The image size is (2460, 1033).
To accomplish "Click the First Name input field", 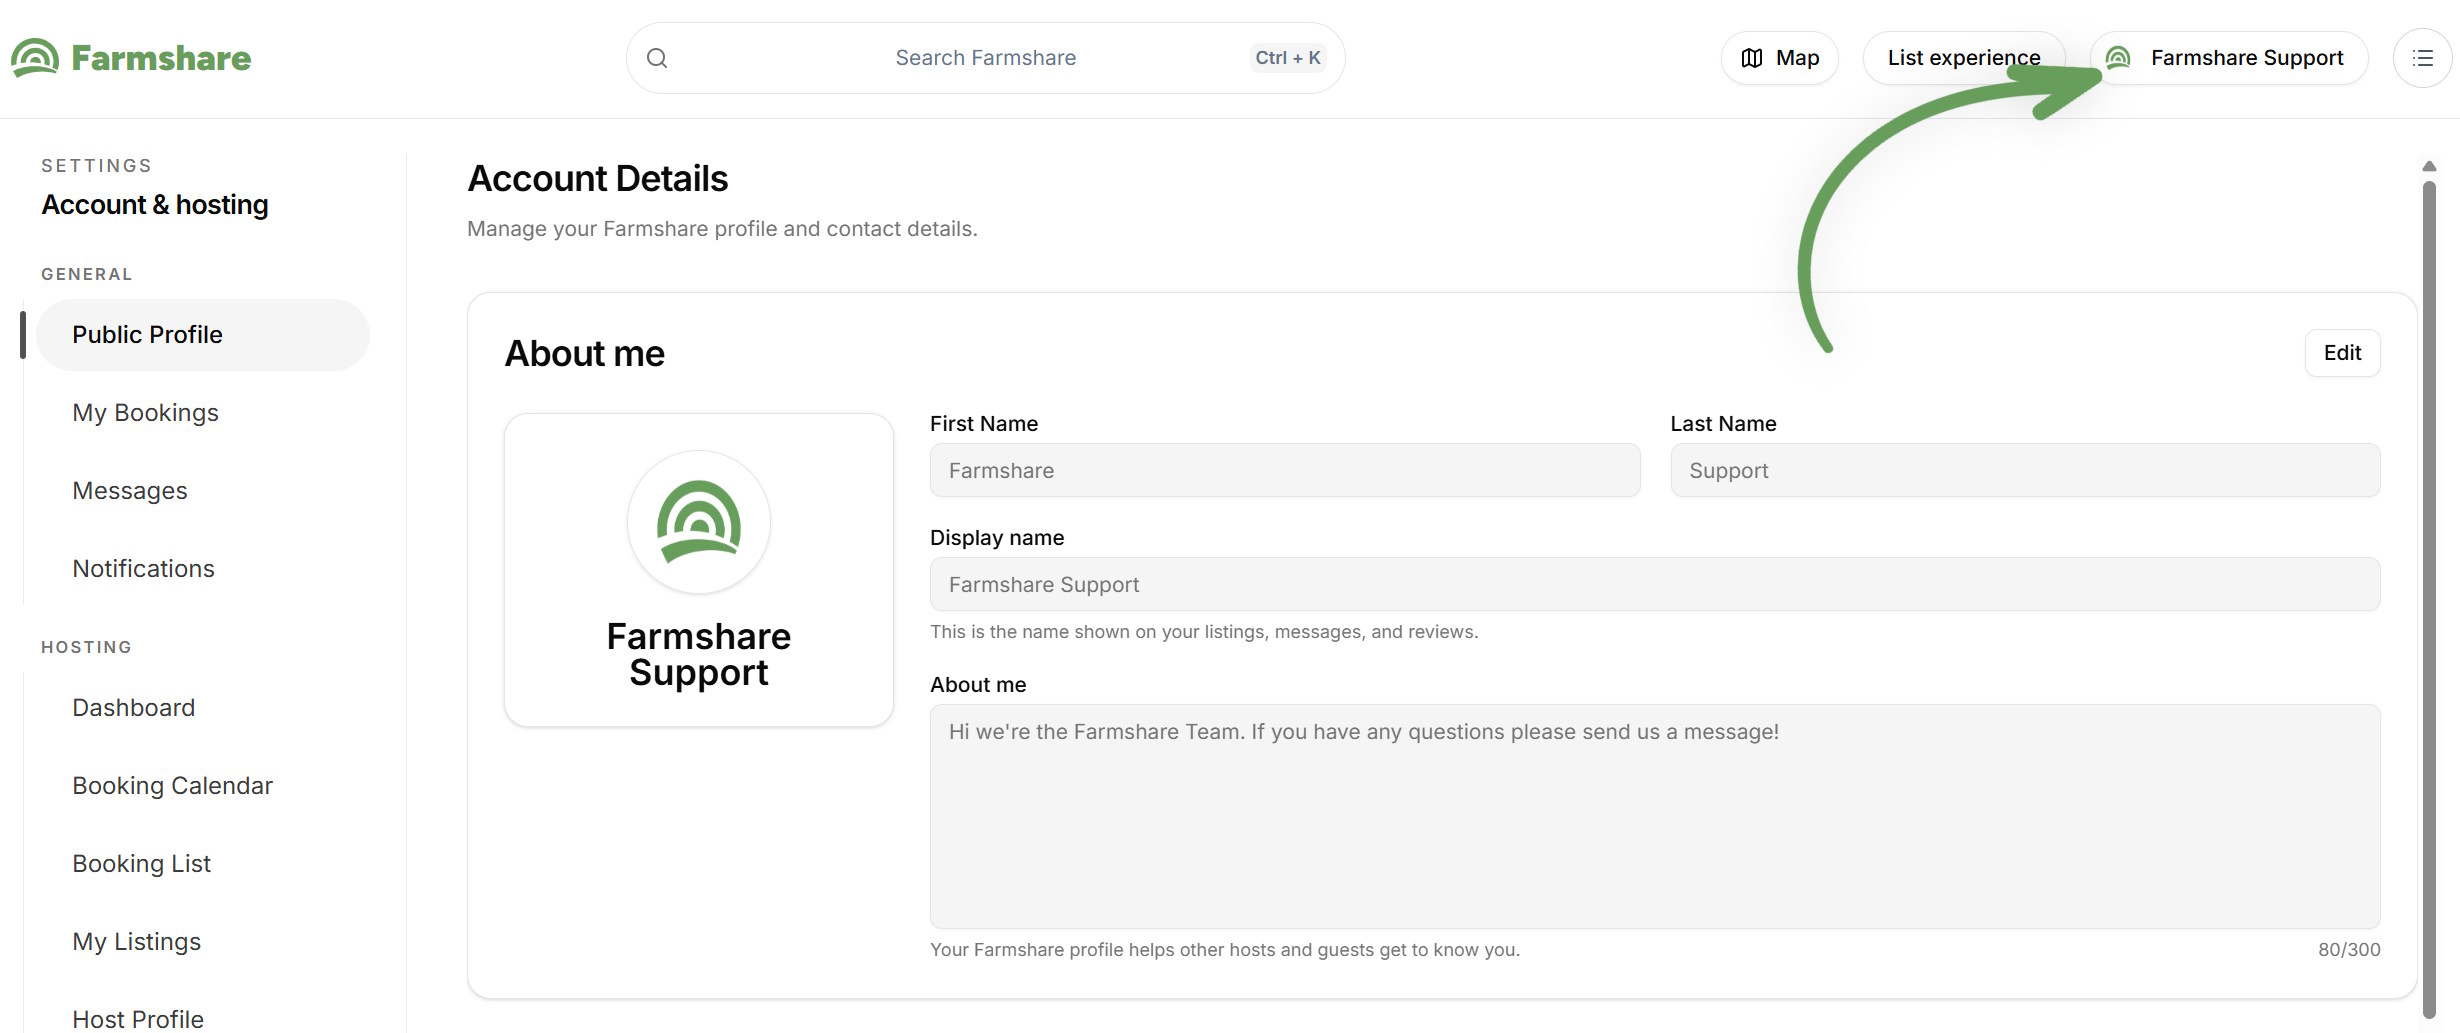I will point(1285,470).
